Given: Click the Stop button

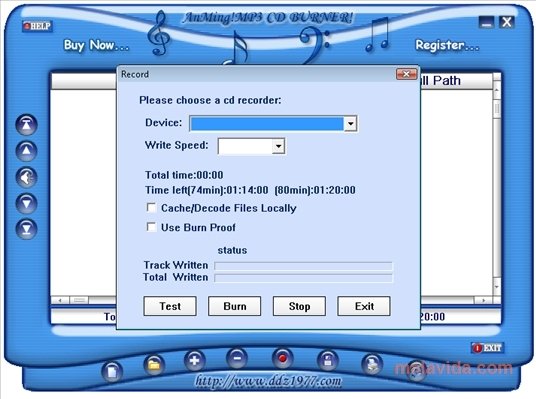Looking at the screenshot, I should point(299,306).
